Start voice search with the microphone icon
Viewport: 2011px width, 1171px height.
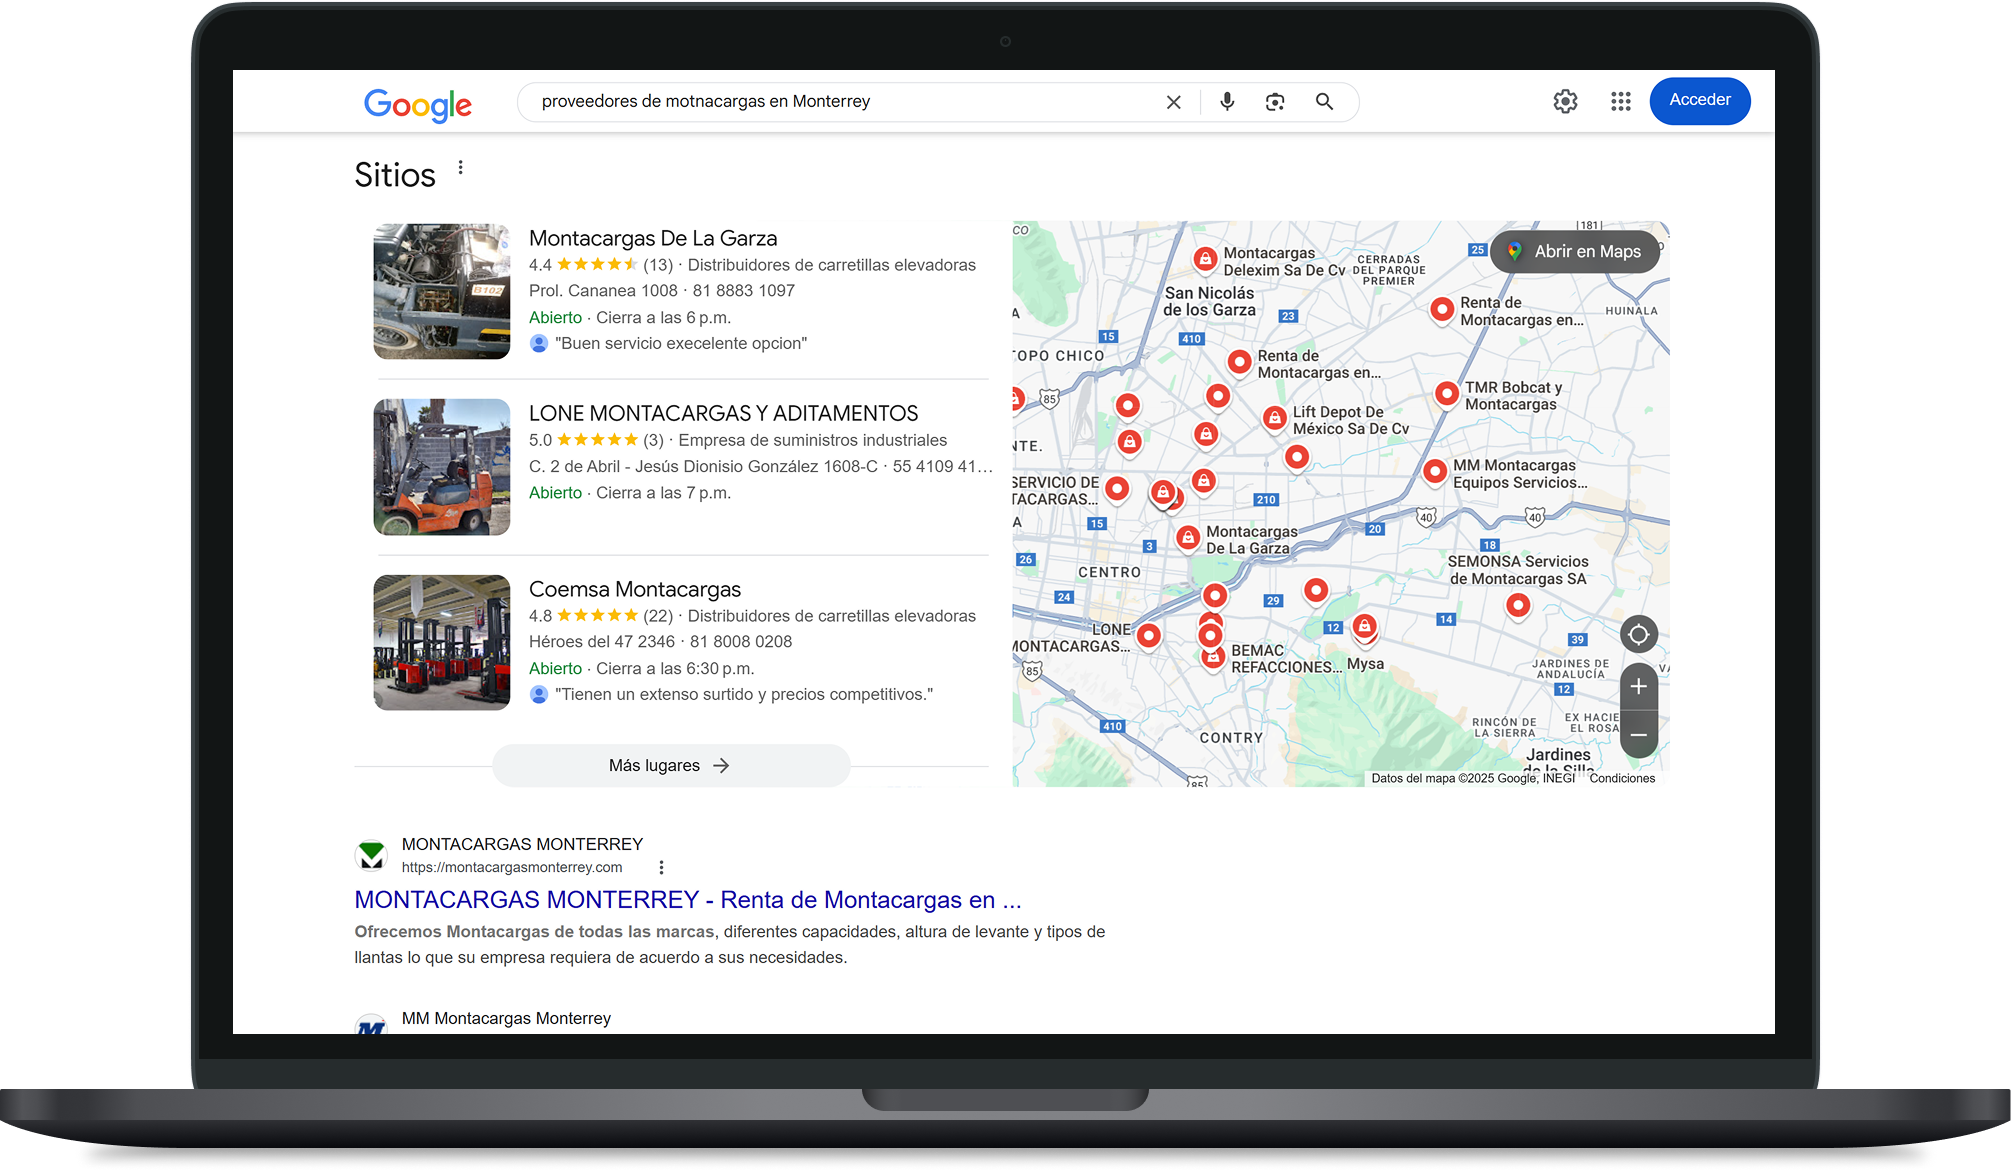click(x=1227, y=101)
